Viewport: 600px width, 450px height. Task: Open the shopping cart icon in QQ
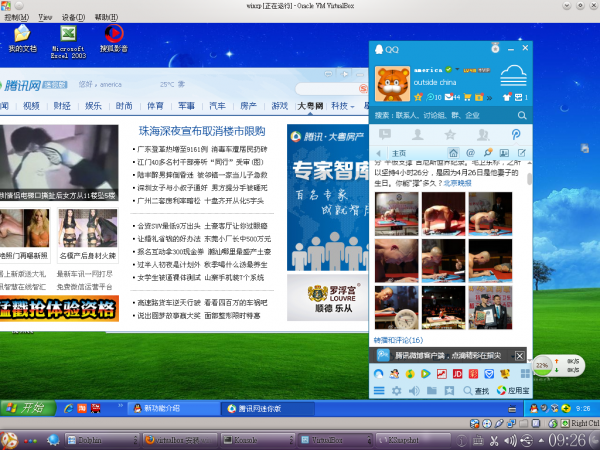467,97
